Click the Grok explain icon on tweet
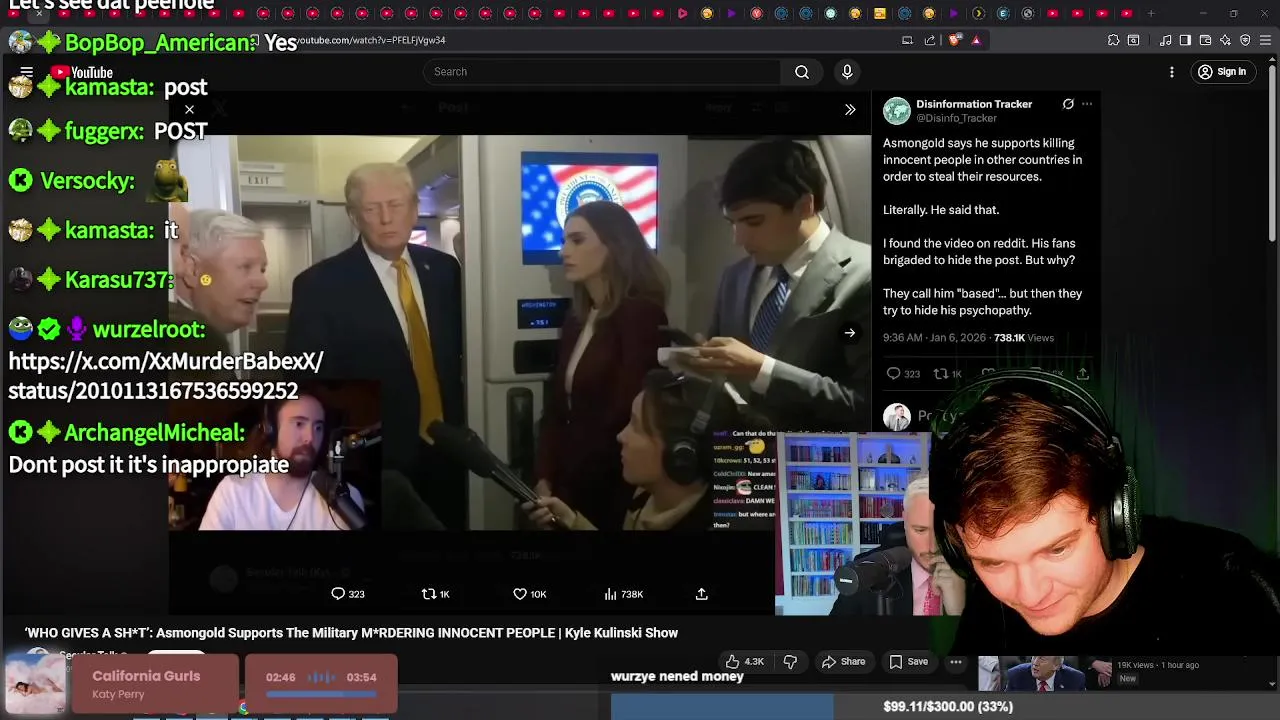 1068,104
